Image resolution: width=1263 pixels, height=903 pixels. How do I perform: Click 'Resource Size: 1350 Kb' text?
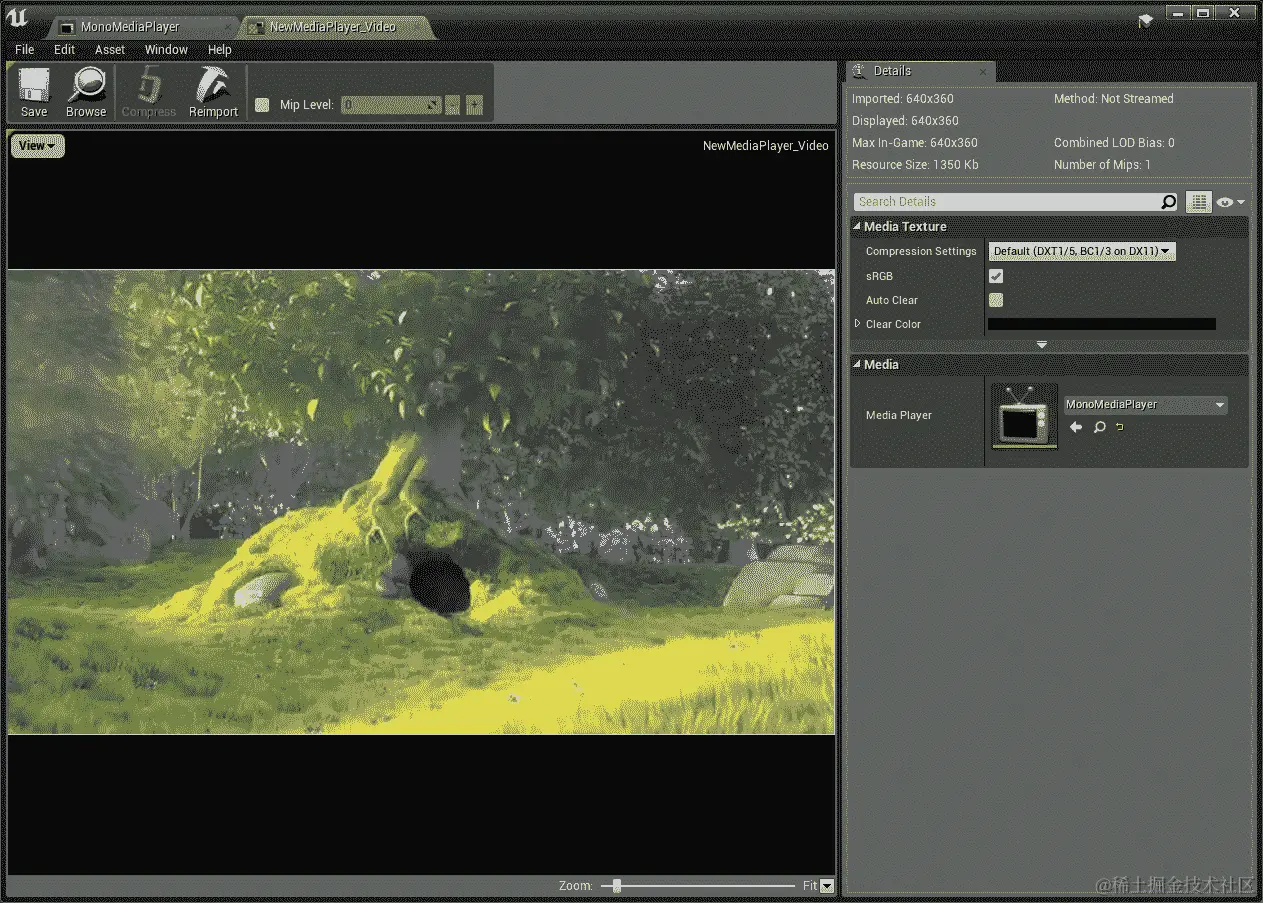pos(915,165)
